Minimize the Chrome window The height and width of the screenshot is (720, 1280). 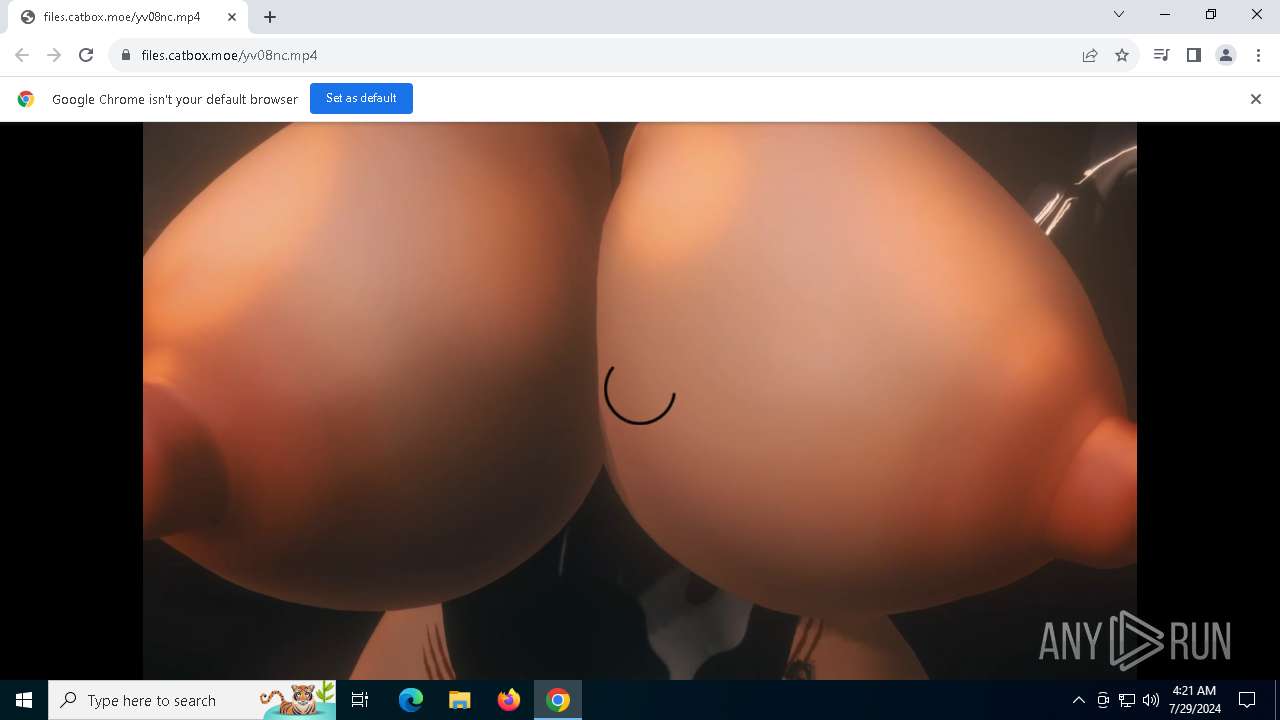(x=1165, y=14)
